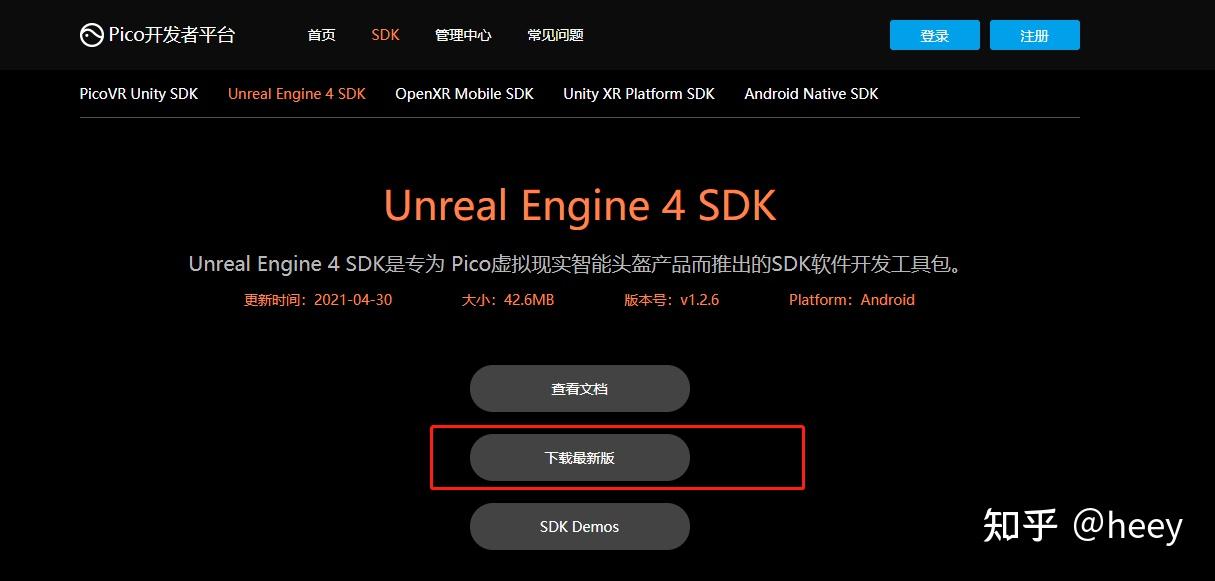
Task: Click 下载最新版 download latest button
Action: [580, 458]
